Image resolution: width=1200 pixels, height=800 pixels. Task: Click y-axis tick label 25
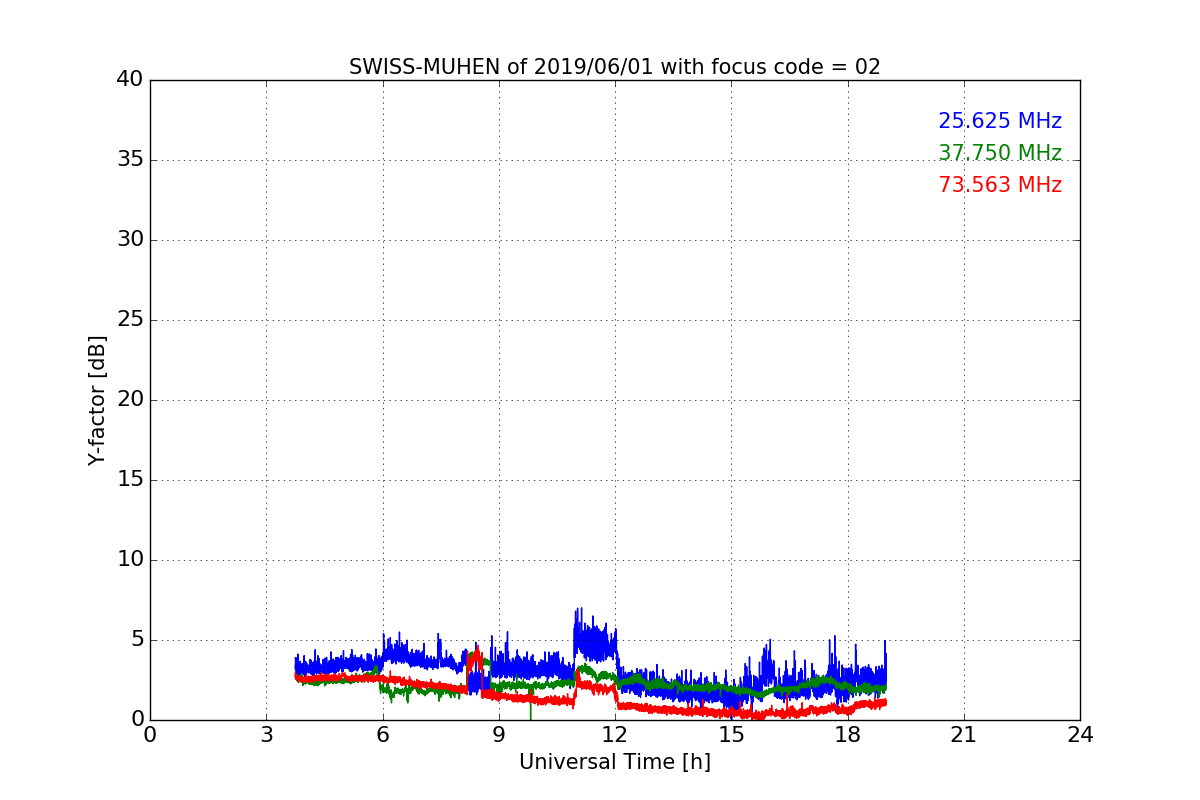[x=130, y=320]
